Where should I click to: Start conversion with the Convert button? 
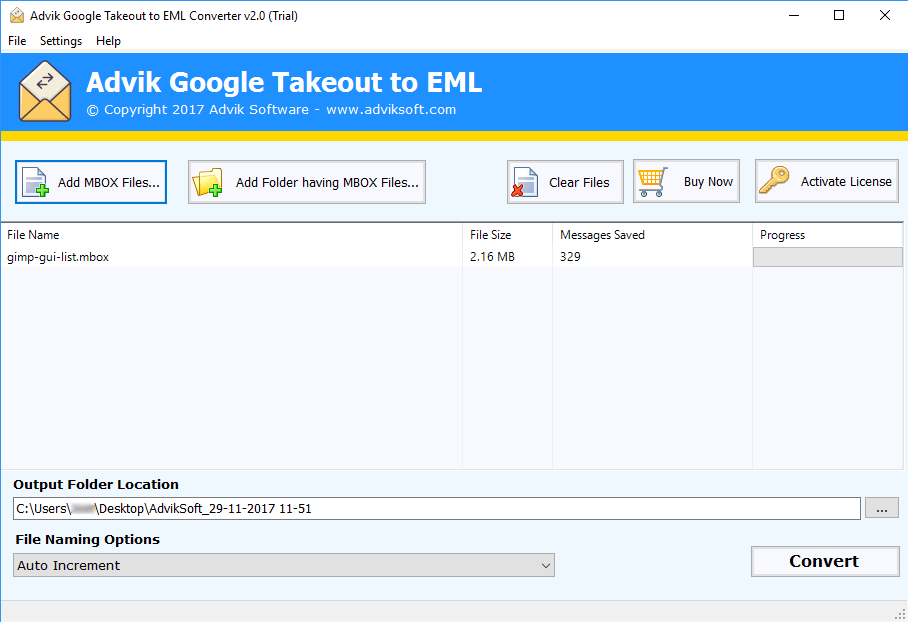point(825,561)
